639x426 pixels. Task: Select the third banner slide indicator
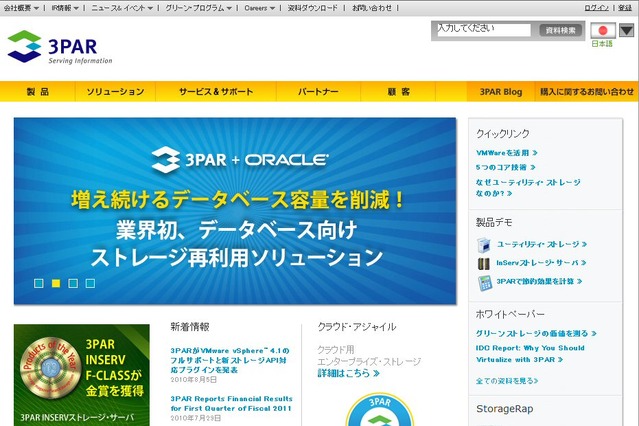tap(73, 283)
